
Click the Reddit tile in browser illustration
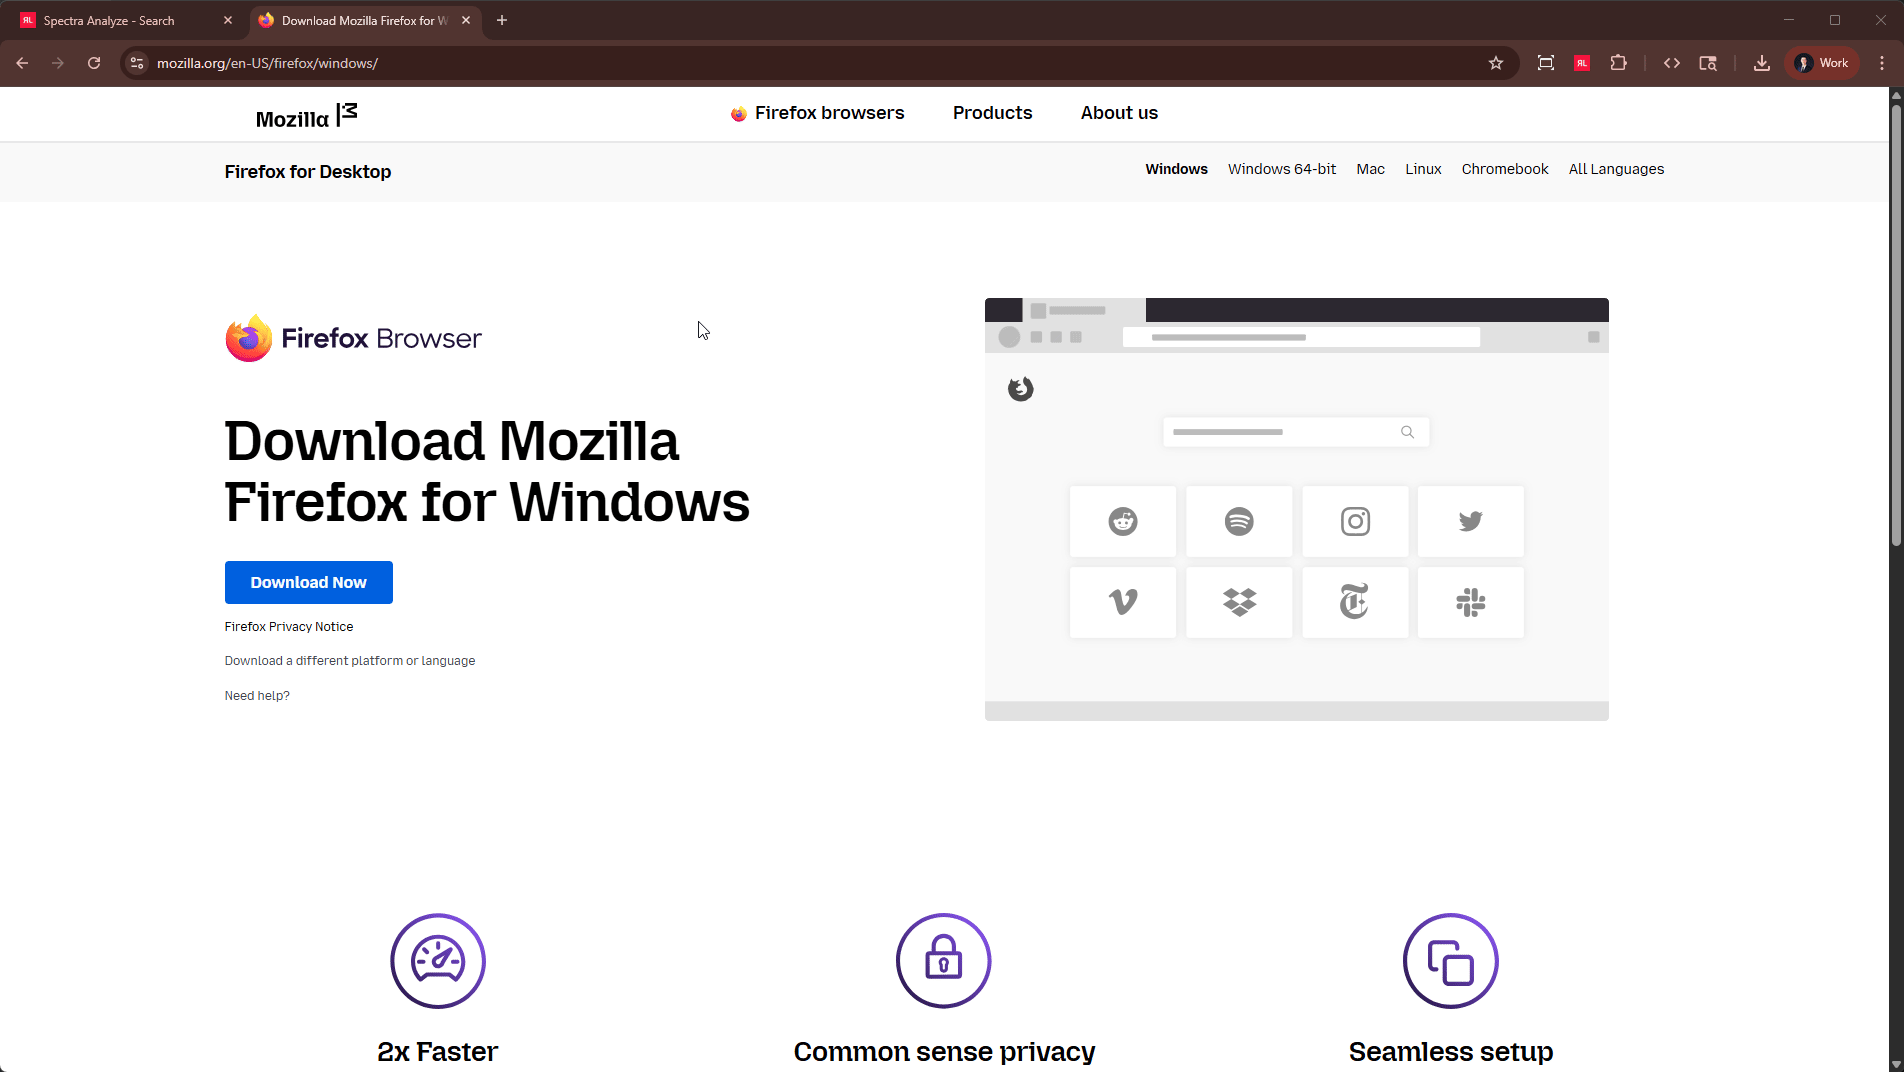(1123, 521)
